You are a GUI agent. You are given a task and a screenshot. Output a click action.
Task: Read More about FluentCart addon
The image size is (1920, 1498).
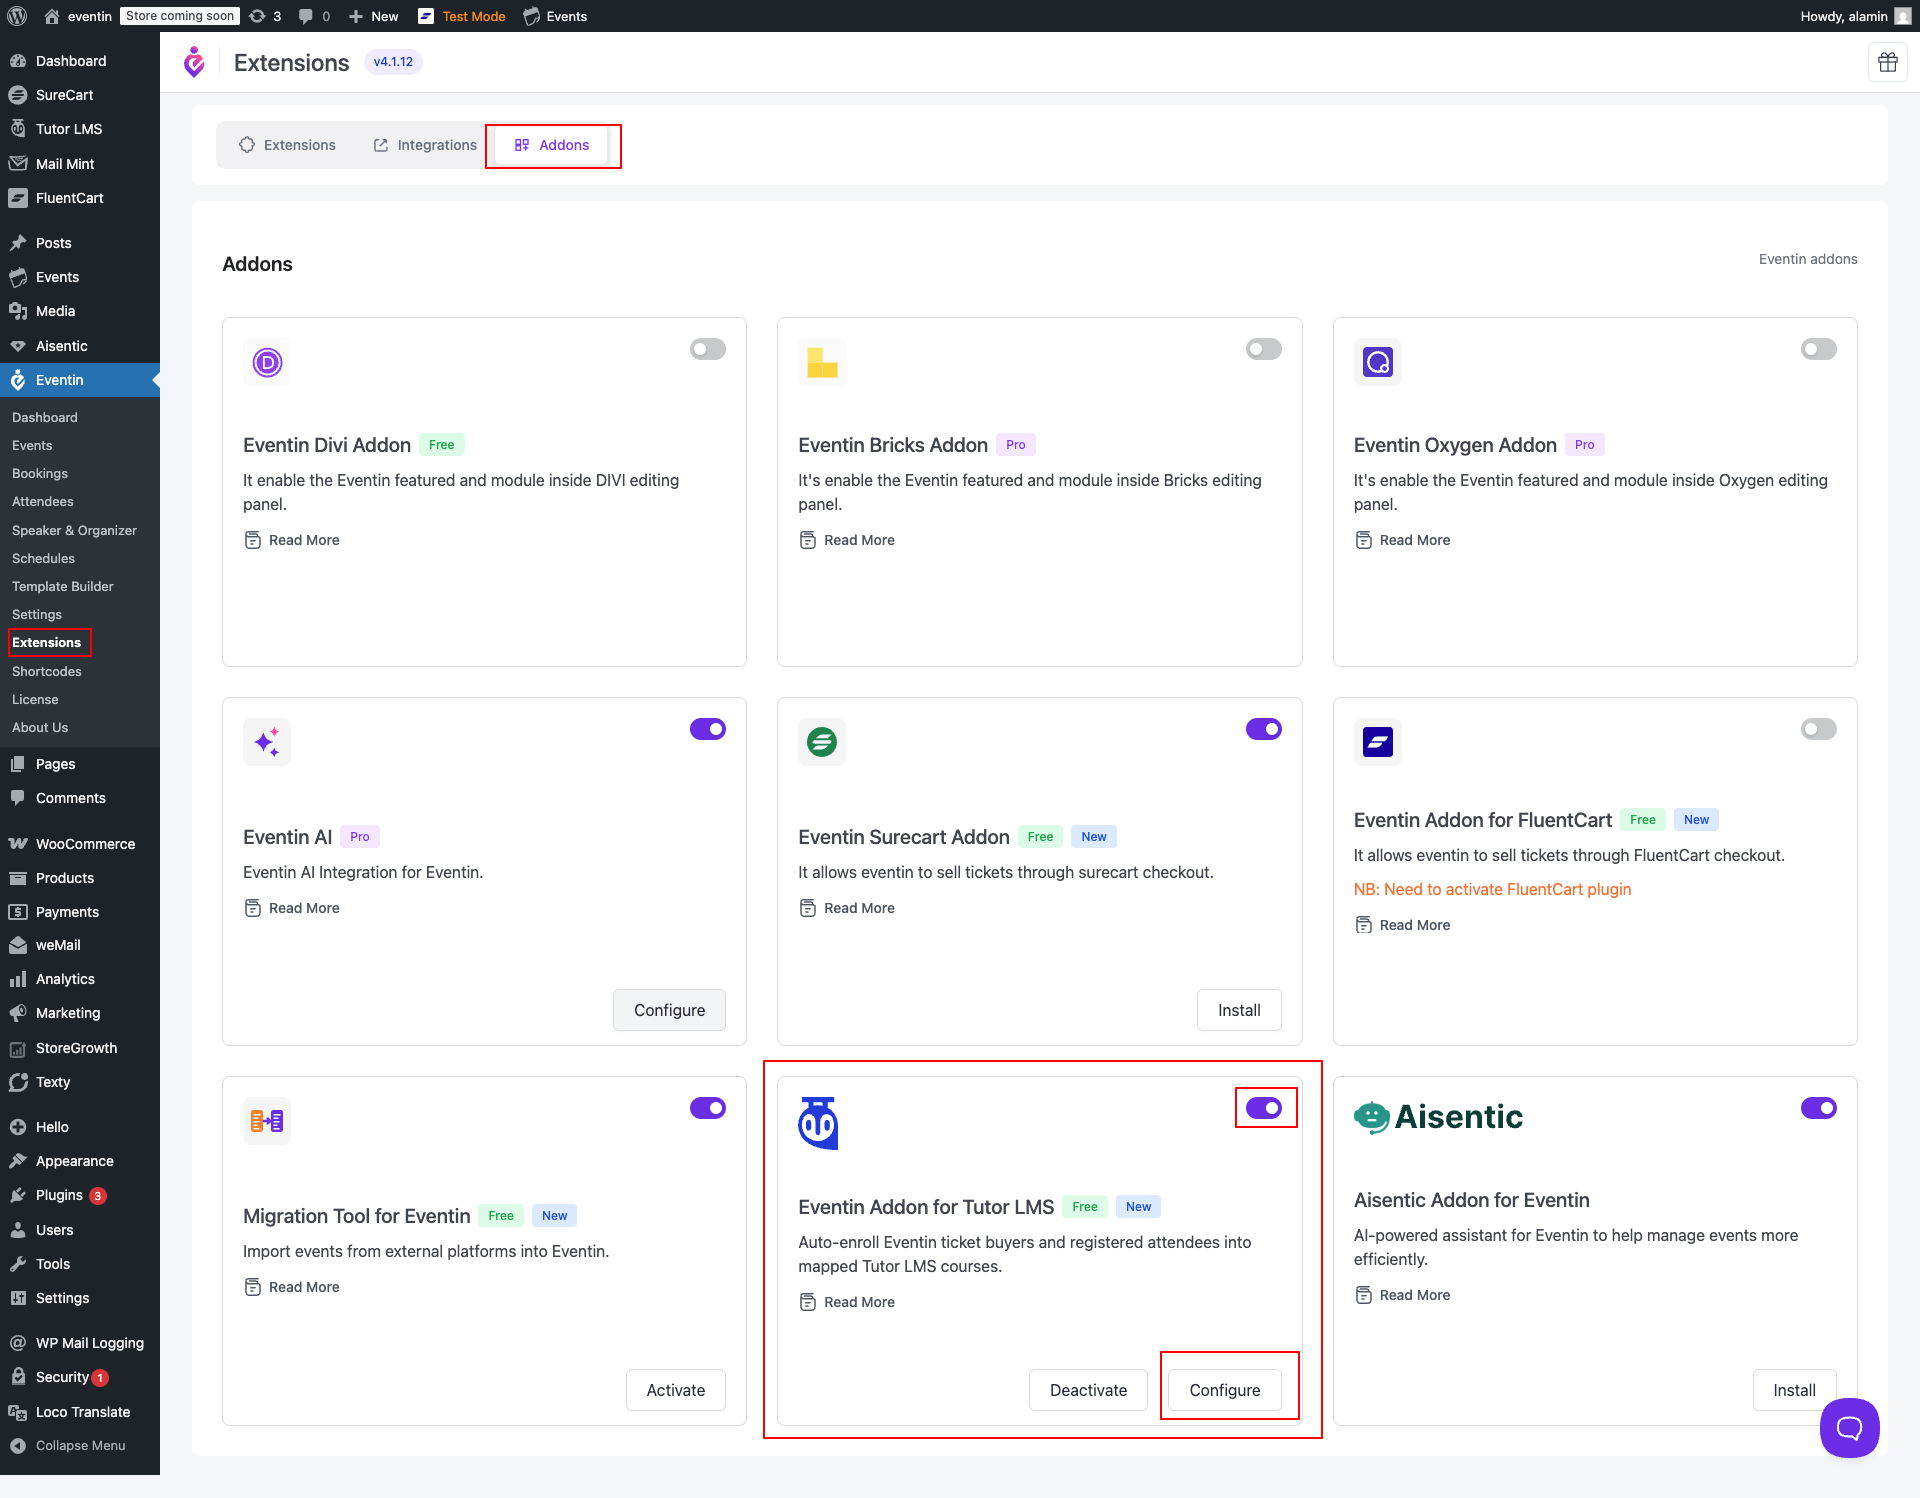click(1402, 925)
